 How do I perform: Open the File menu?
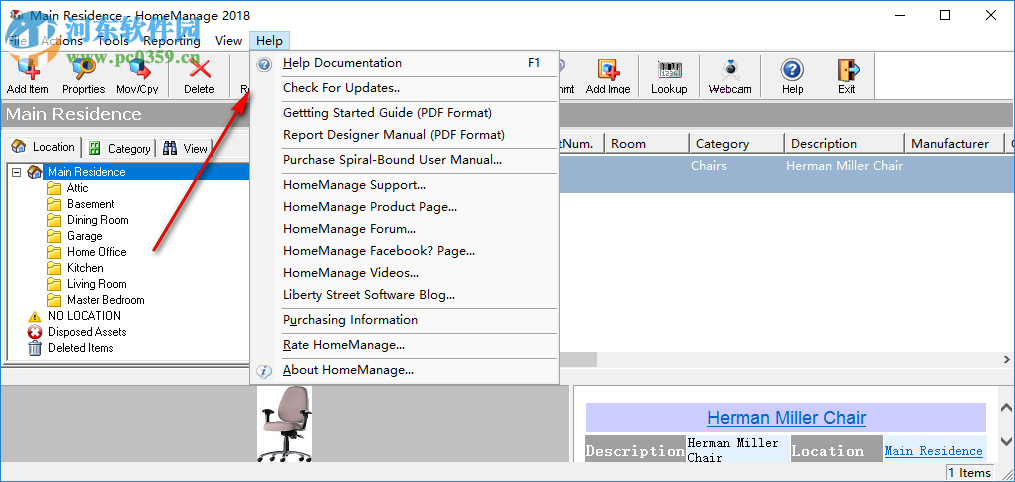point(17,41)
